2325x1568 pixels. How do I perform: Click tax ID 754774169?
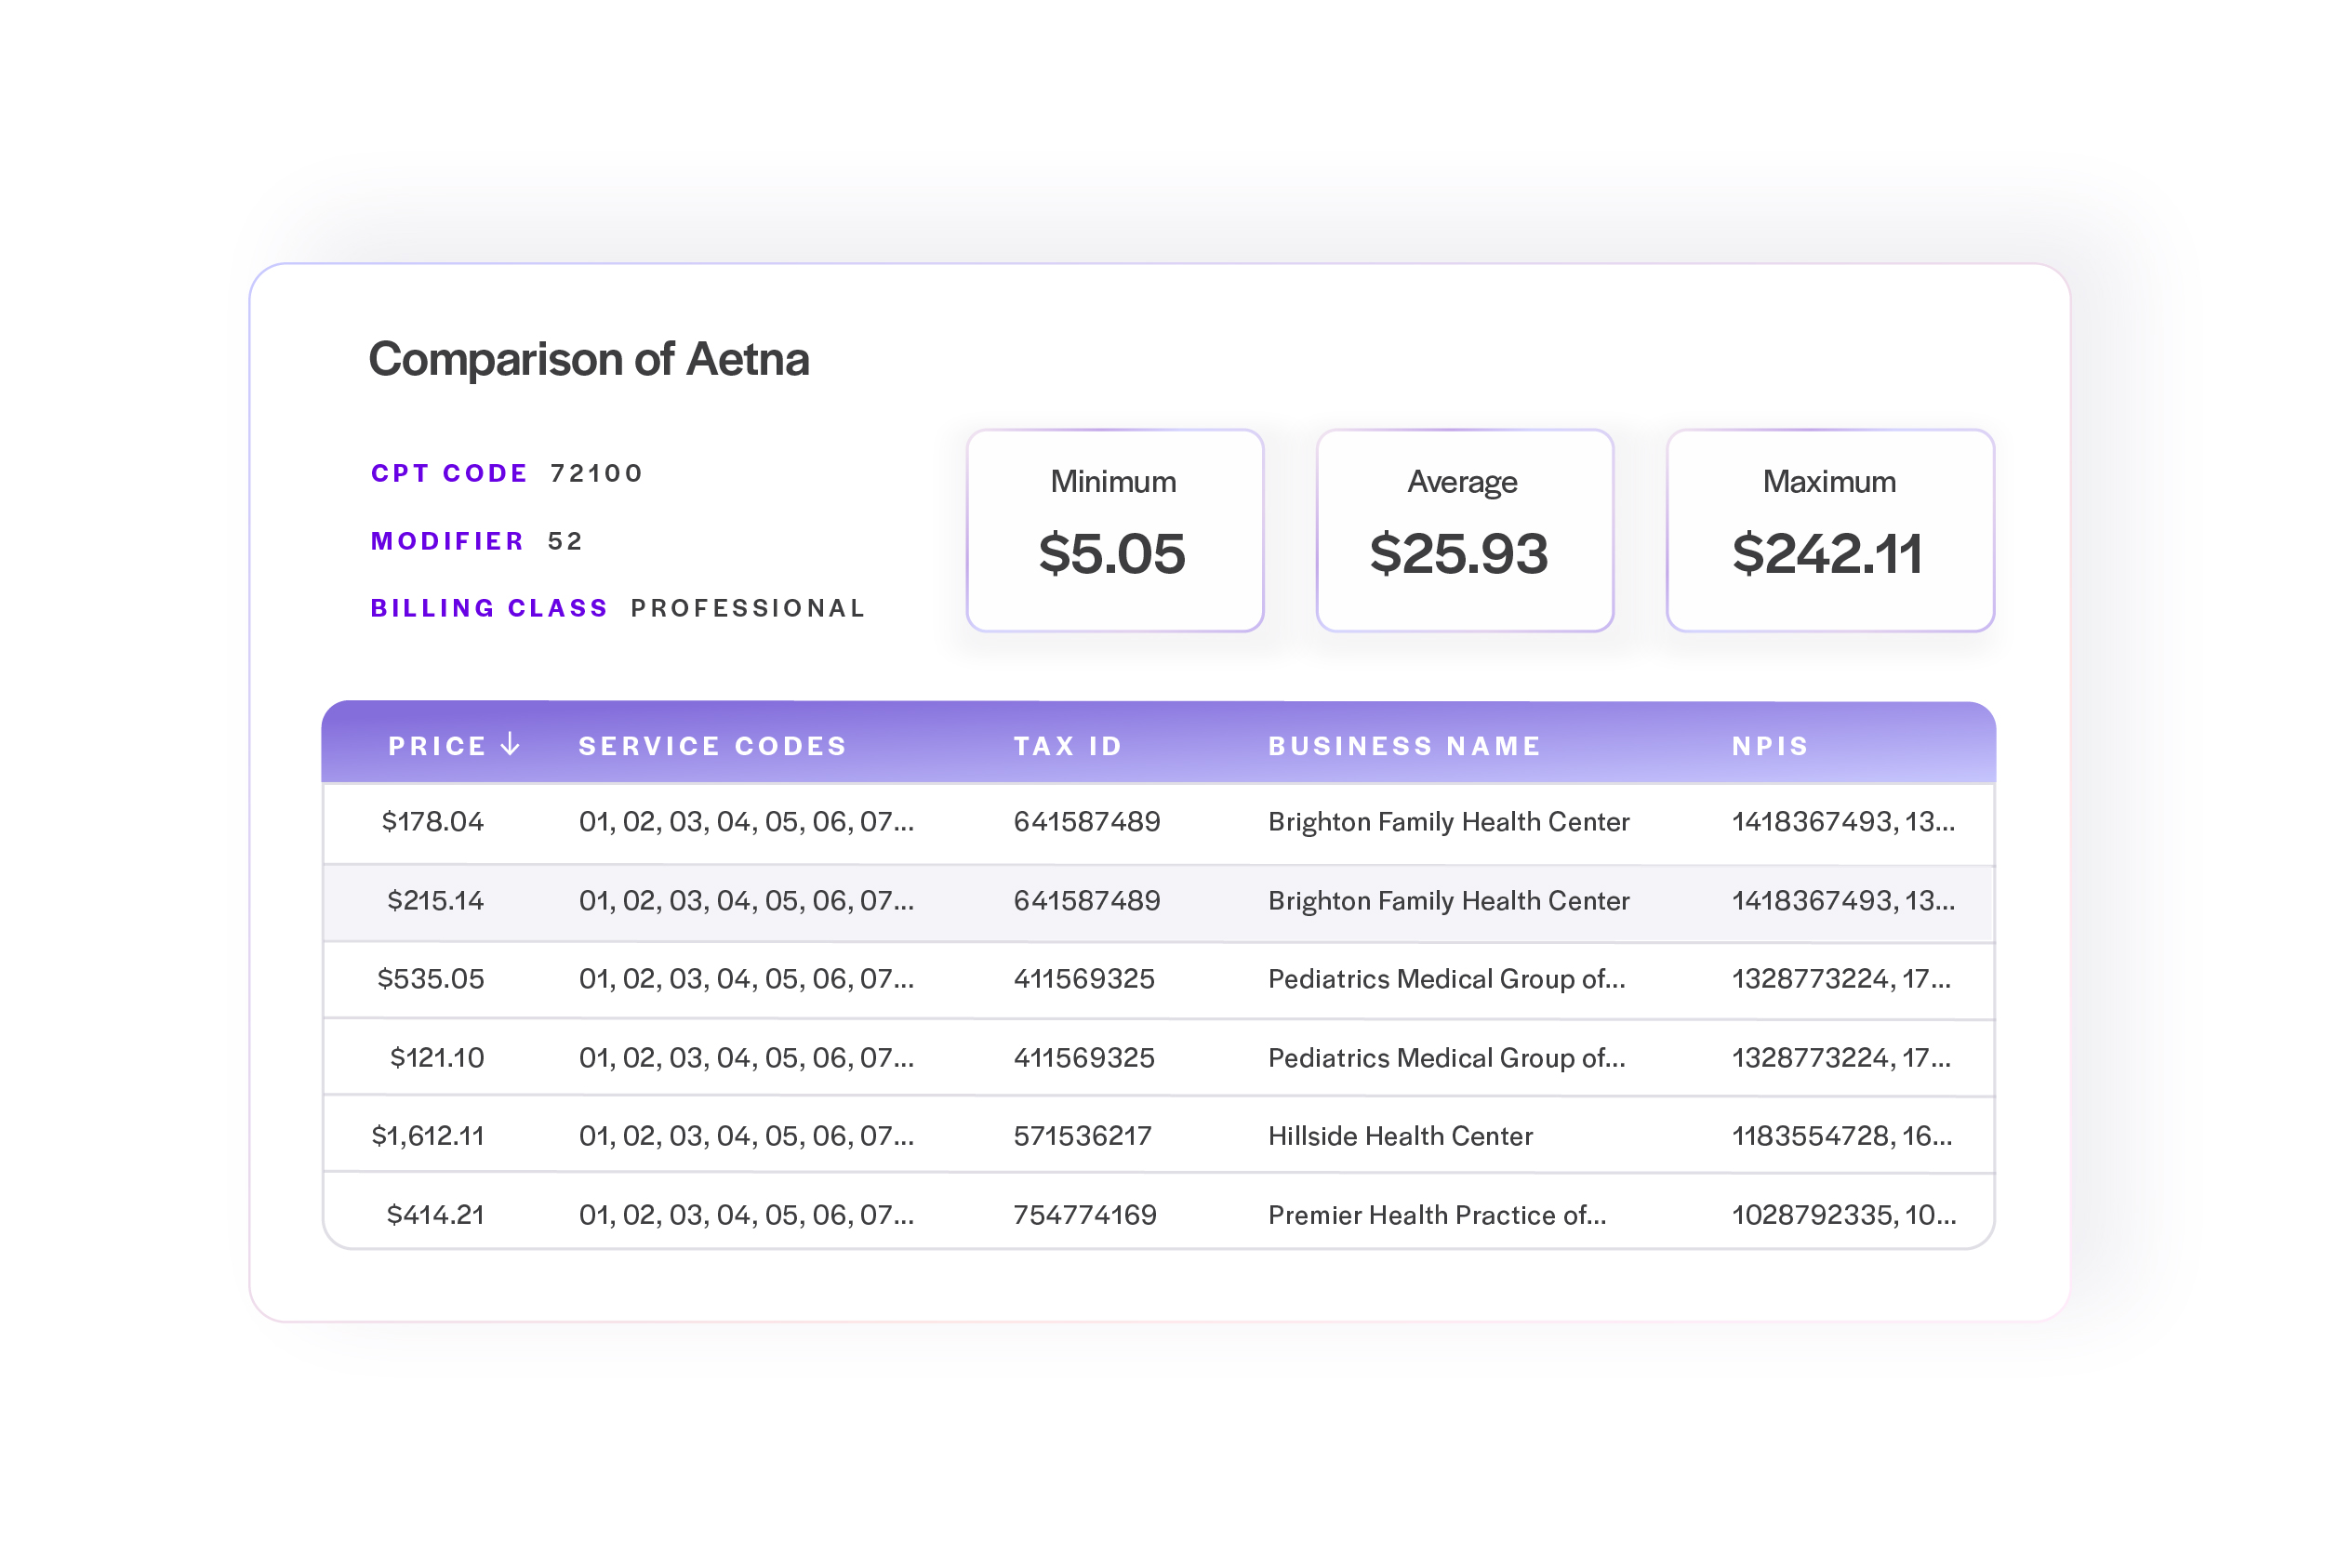pyautogui.click(x=1085, y=1215)
